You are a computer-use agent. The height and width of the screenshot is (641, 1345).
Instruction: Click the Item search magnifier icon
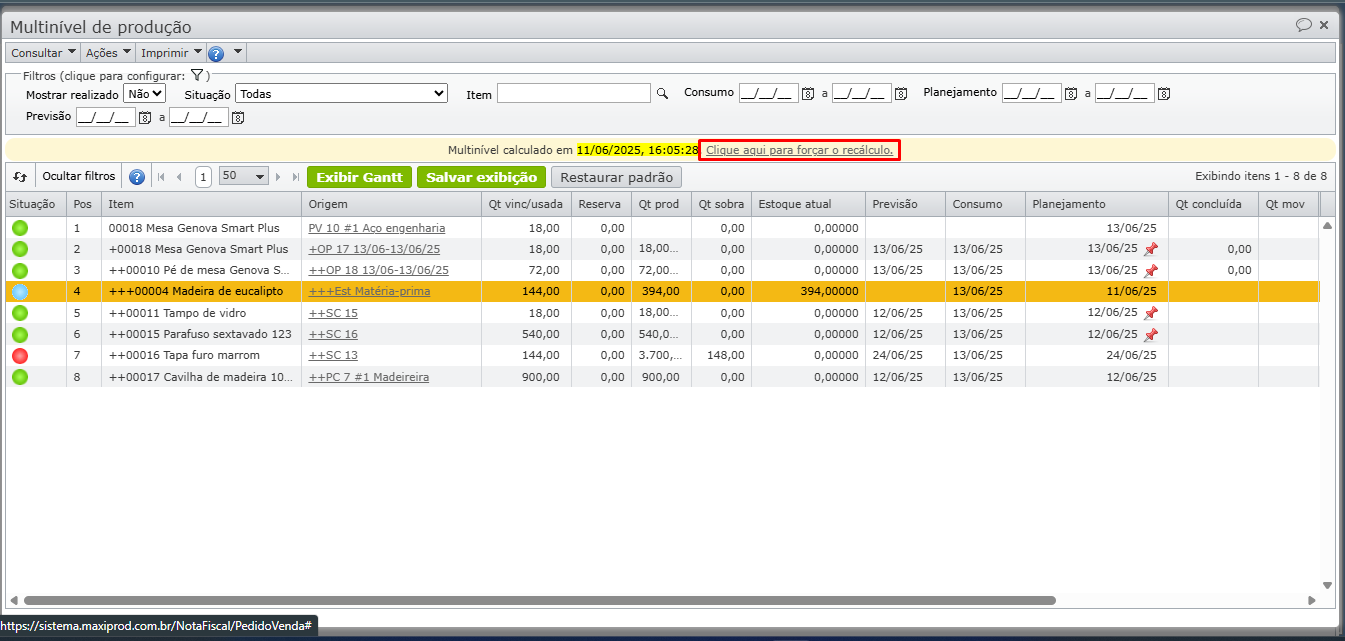[661, 94]
